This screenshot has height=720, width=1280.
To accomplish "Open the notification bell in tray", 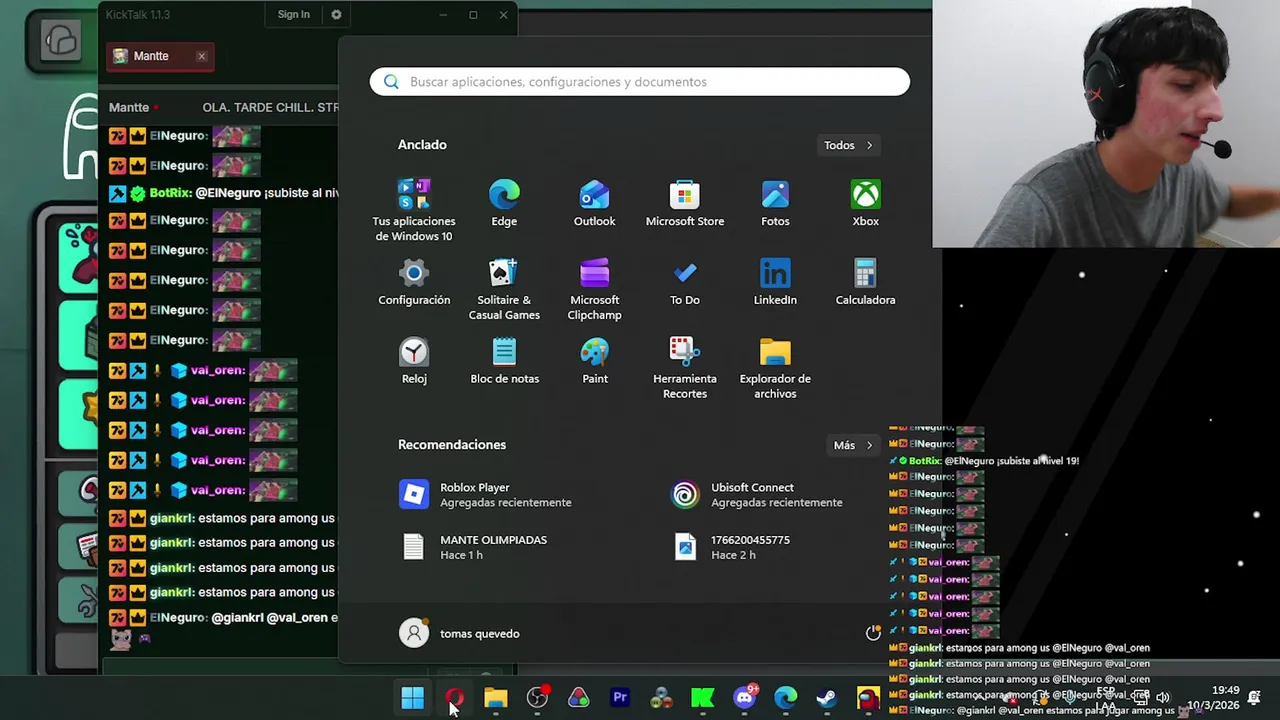I will 1254,697.
